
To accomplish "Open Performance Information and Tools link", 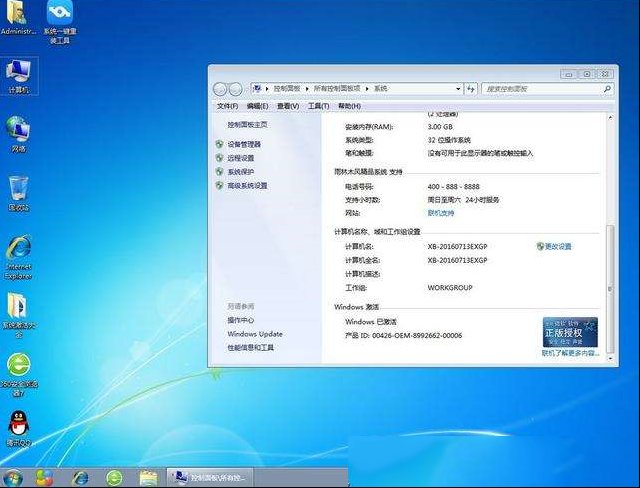I will click(250, 348).
